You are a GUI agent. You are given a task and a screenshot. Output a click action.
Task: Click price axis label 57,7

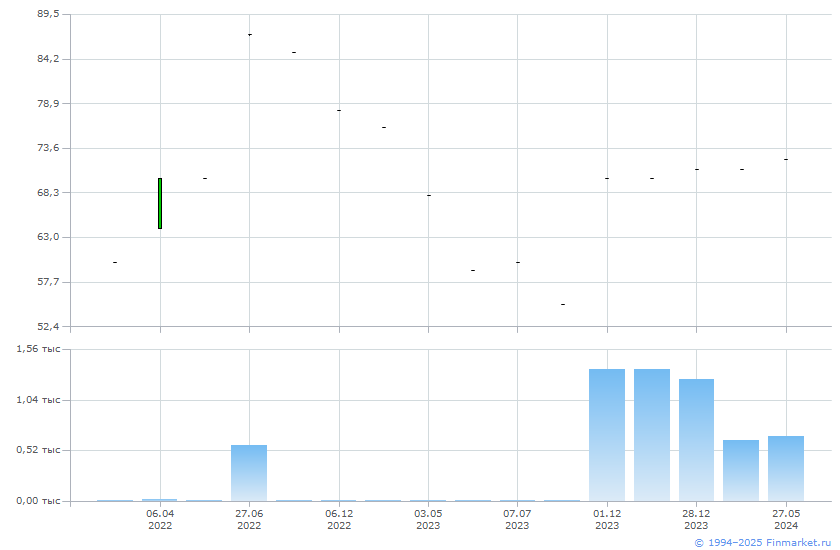coord(48,282)
